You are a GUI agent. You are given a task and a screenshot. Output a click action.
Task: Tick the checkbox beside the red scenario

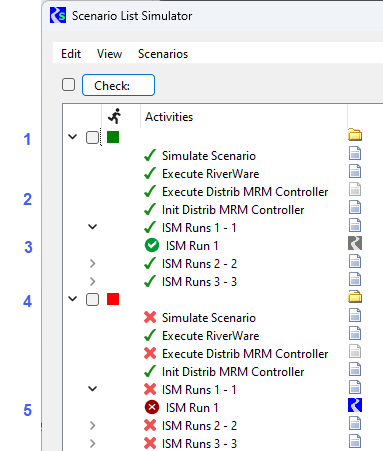tap(92, 299)
